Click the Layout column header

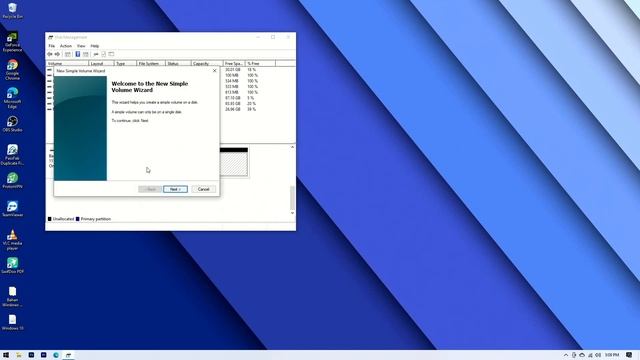click(101, 64)
